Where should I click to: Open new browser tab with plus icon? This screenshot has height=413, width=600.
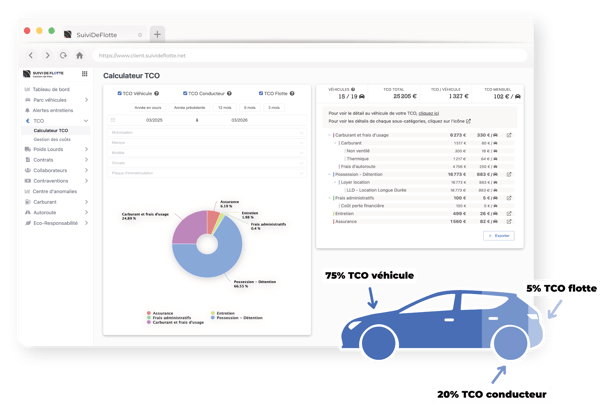point(157,34)
